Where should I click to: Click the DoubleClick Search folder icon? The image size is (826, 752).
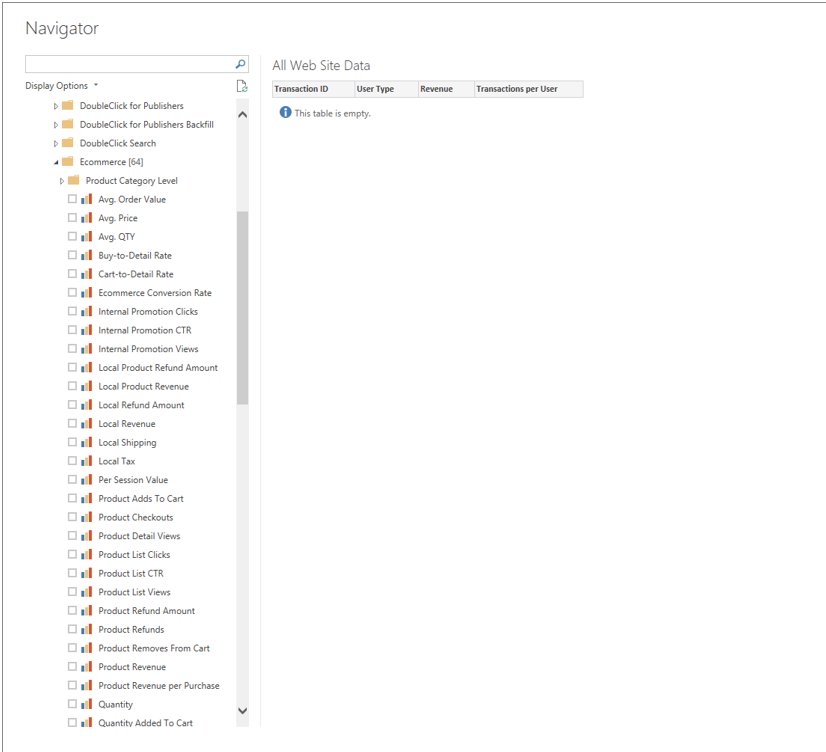click(x=67, y=143)
